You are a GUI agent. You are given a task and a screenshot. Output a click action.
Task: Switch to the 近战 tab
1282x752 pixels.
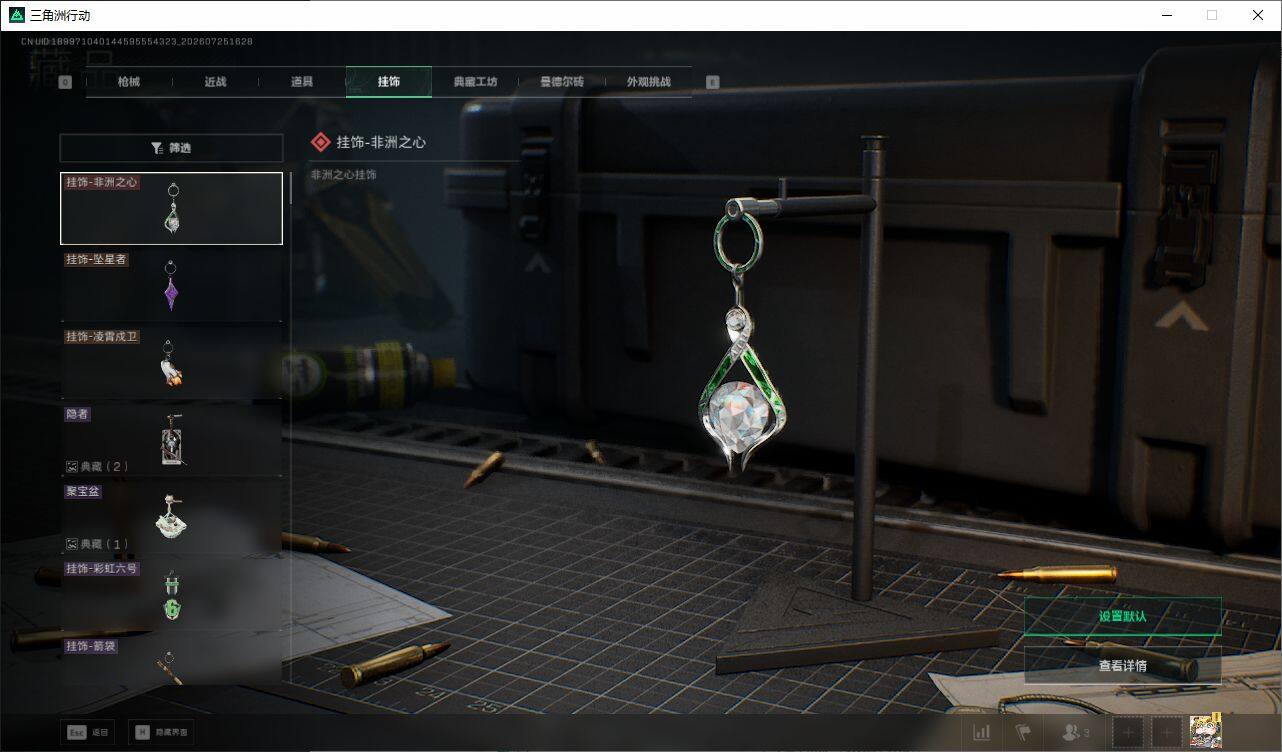(x=215, y=82)
